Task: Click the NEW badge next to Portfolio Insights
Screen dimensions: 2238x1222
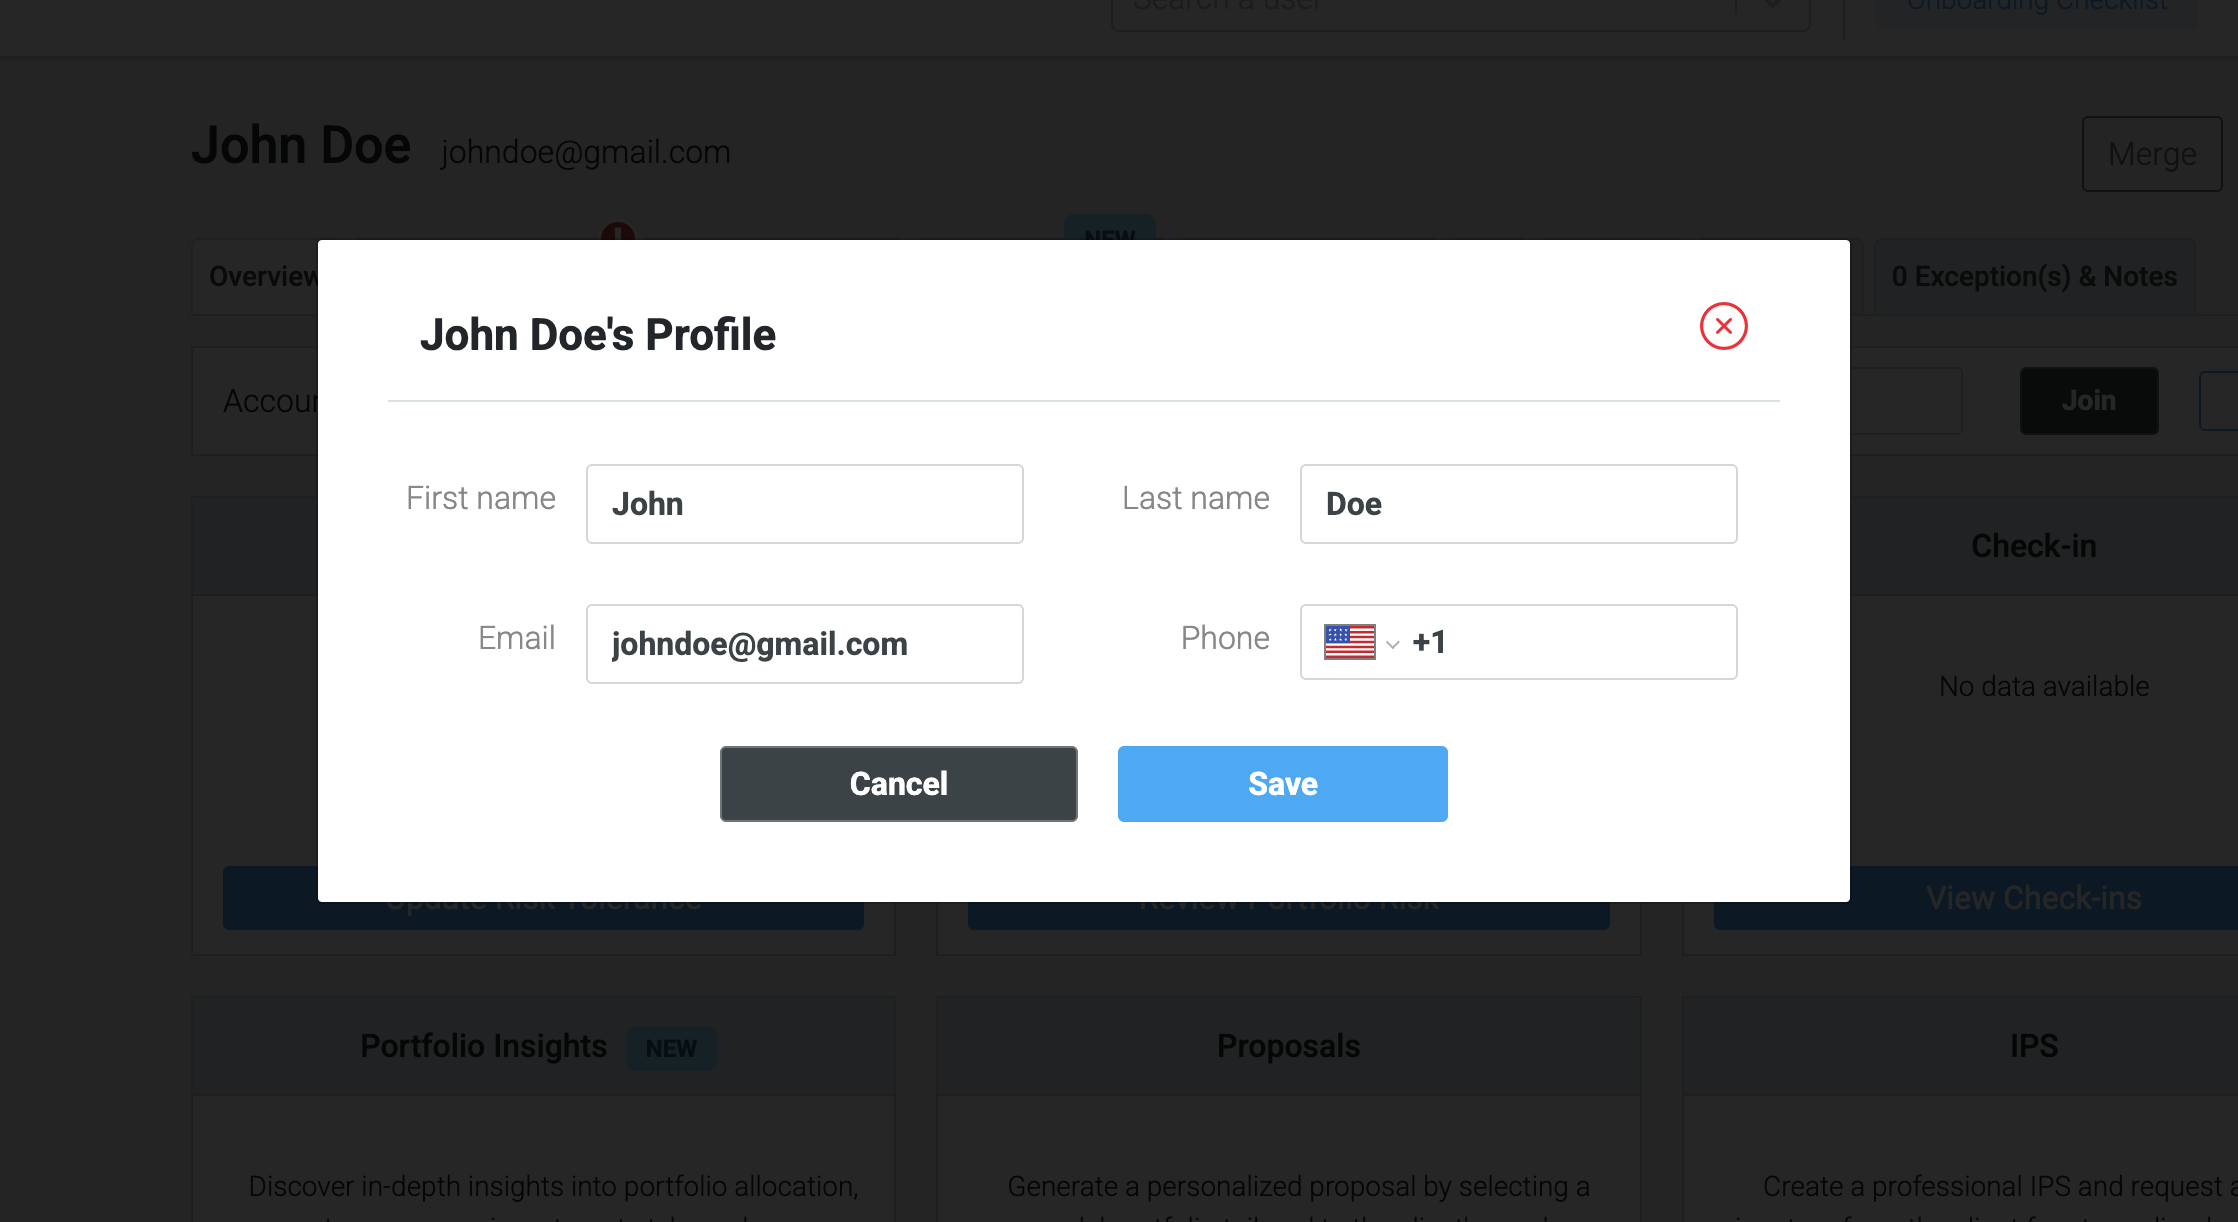Action: pyautogui.click(x=671, y=1048)
